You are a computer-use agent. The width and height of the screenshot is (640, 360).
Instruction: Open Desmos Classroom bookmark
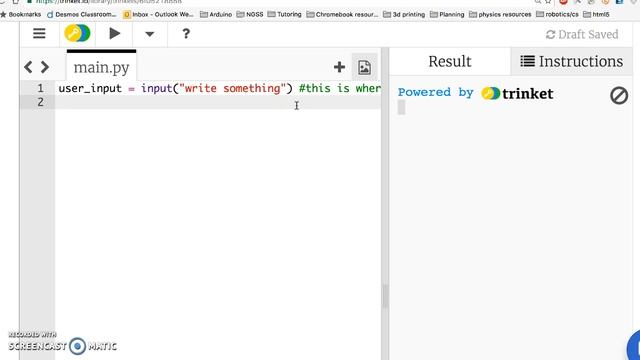[82, 14]
